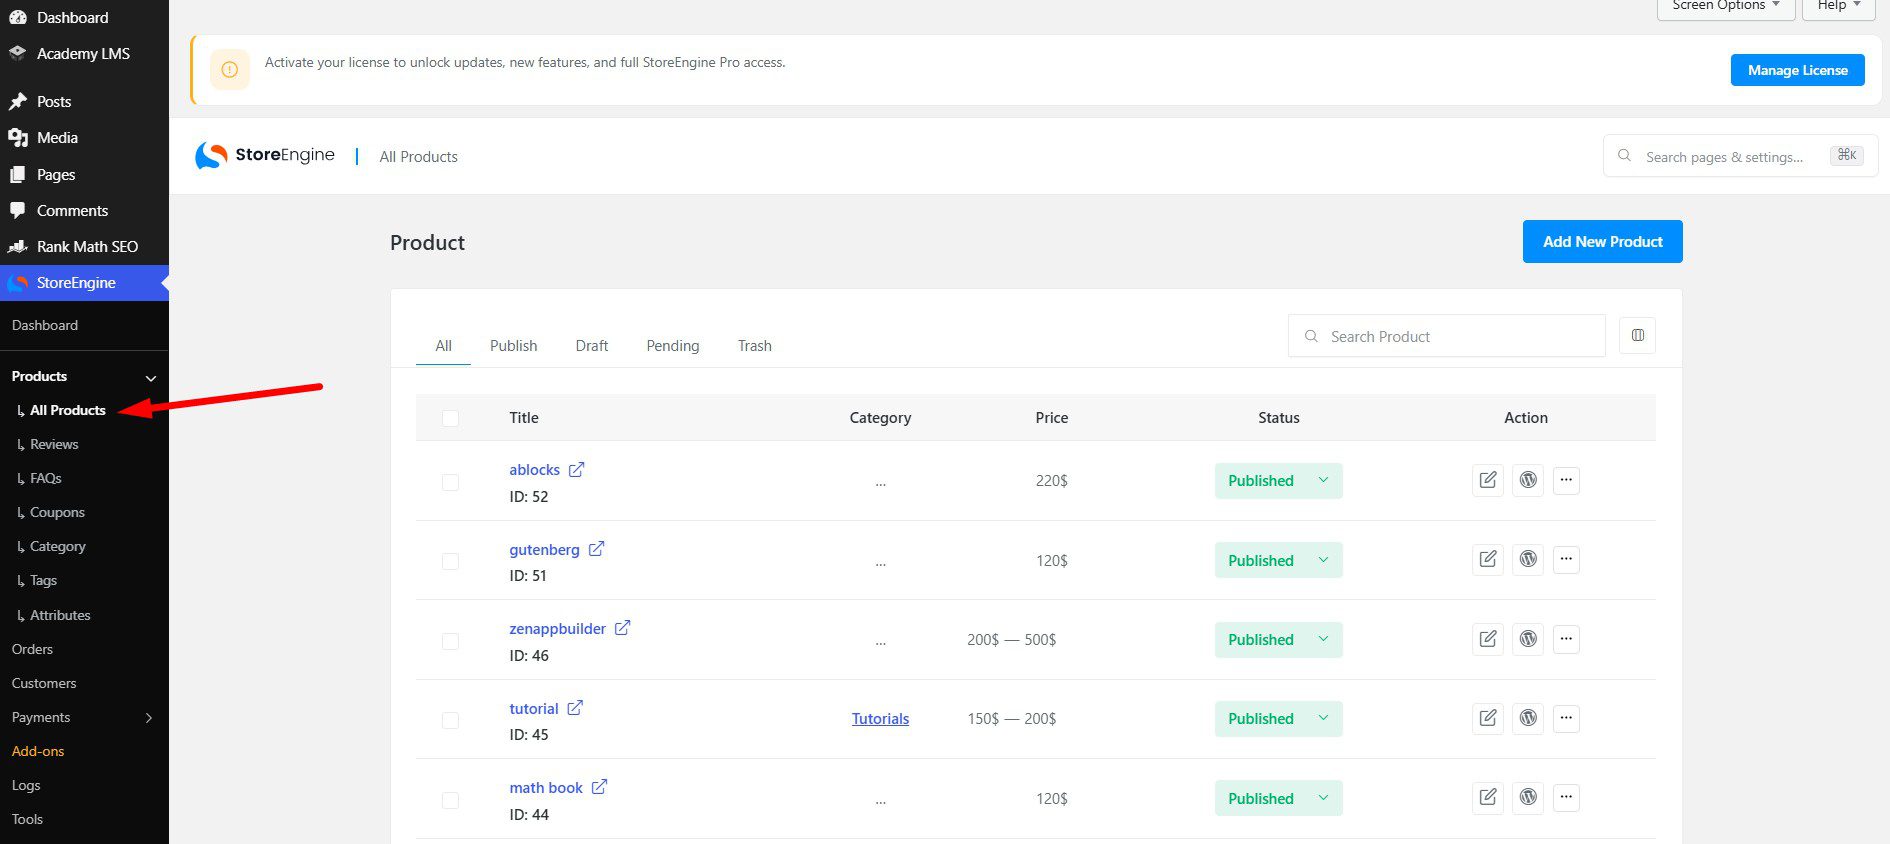This screenshot has width=1890, height=844.
Task: Click WordPress icon in tutorial row
Action: [1528, 718]
